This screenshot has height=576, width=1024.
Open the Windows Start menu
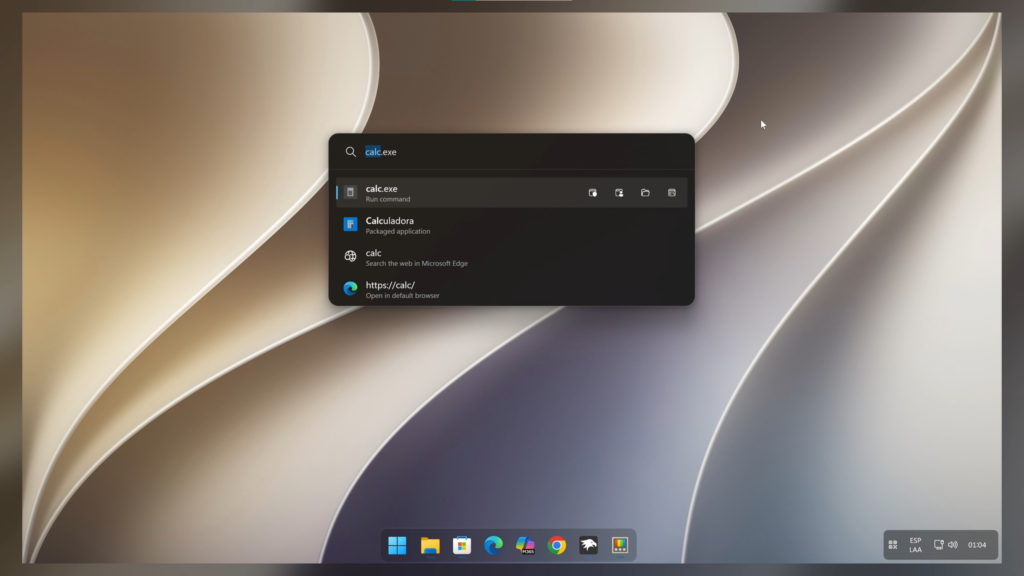(397, 545)
